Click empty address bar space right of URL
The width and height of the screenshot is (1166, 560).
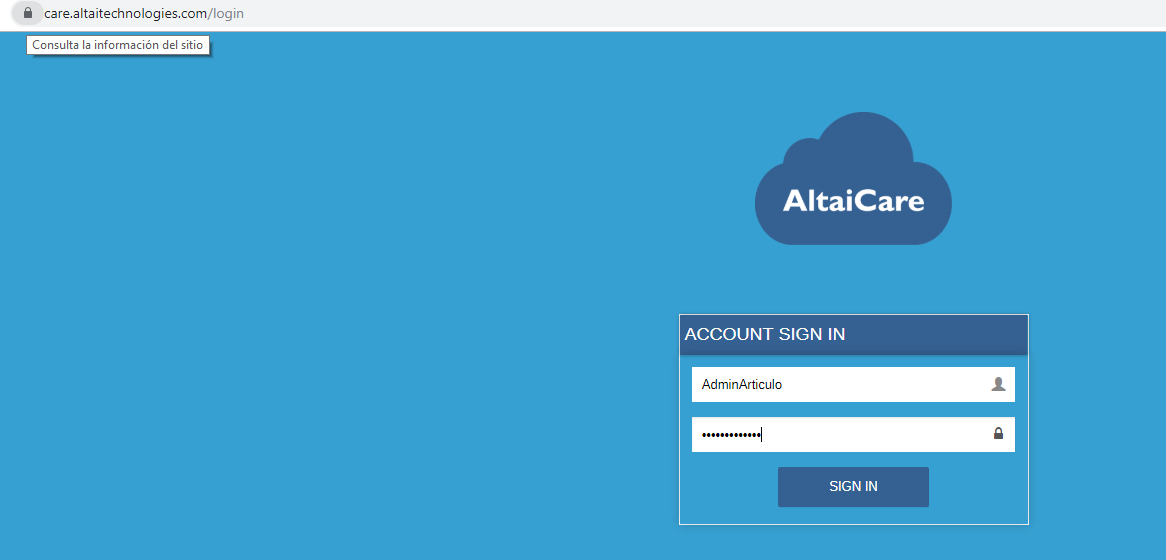669,13
